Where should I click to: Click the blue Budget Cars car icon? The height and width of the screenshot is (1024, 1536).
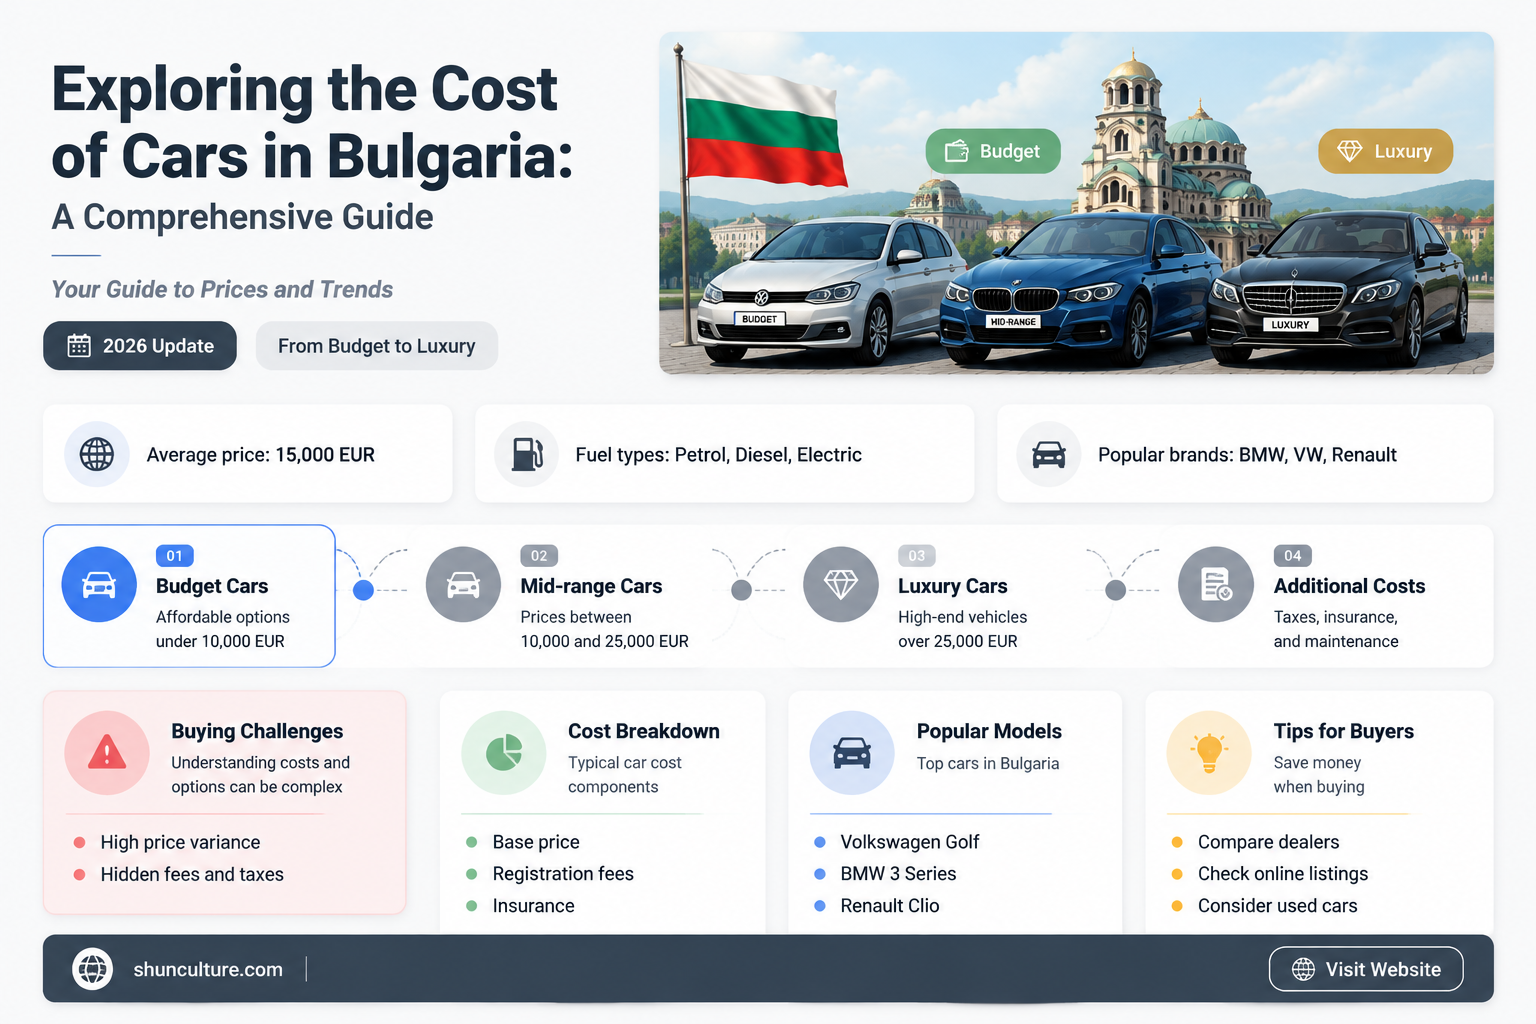click(x=99, y=584)
